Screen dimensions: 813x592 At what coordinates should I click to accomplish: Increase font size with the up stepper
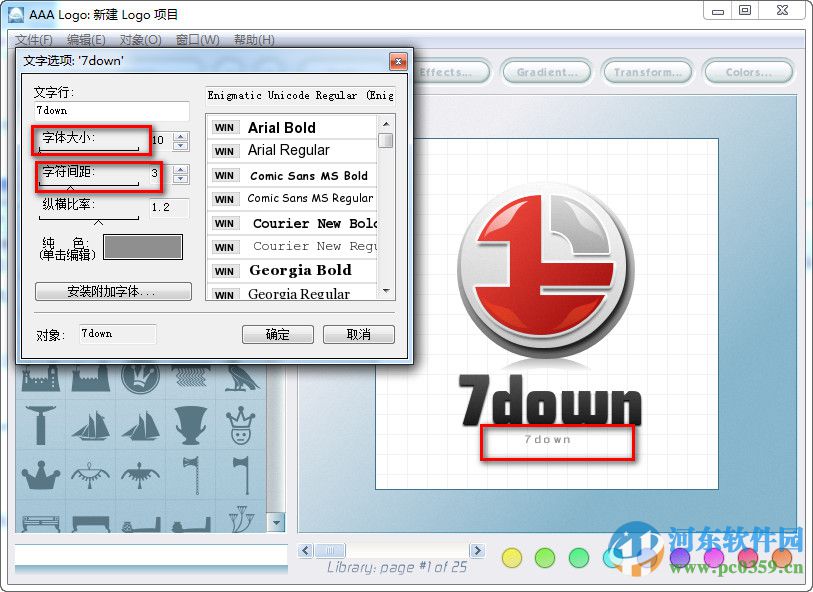coord(180,136)
